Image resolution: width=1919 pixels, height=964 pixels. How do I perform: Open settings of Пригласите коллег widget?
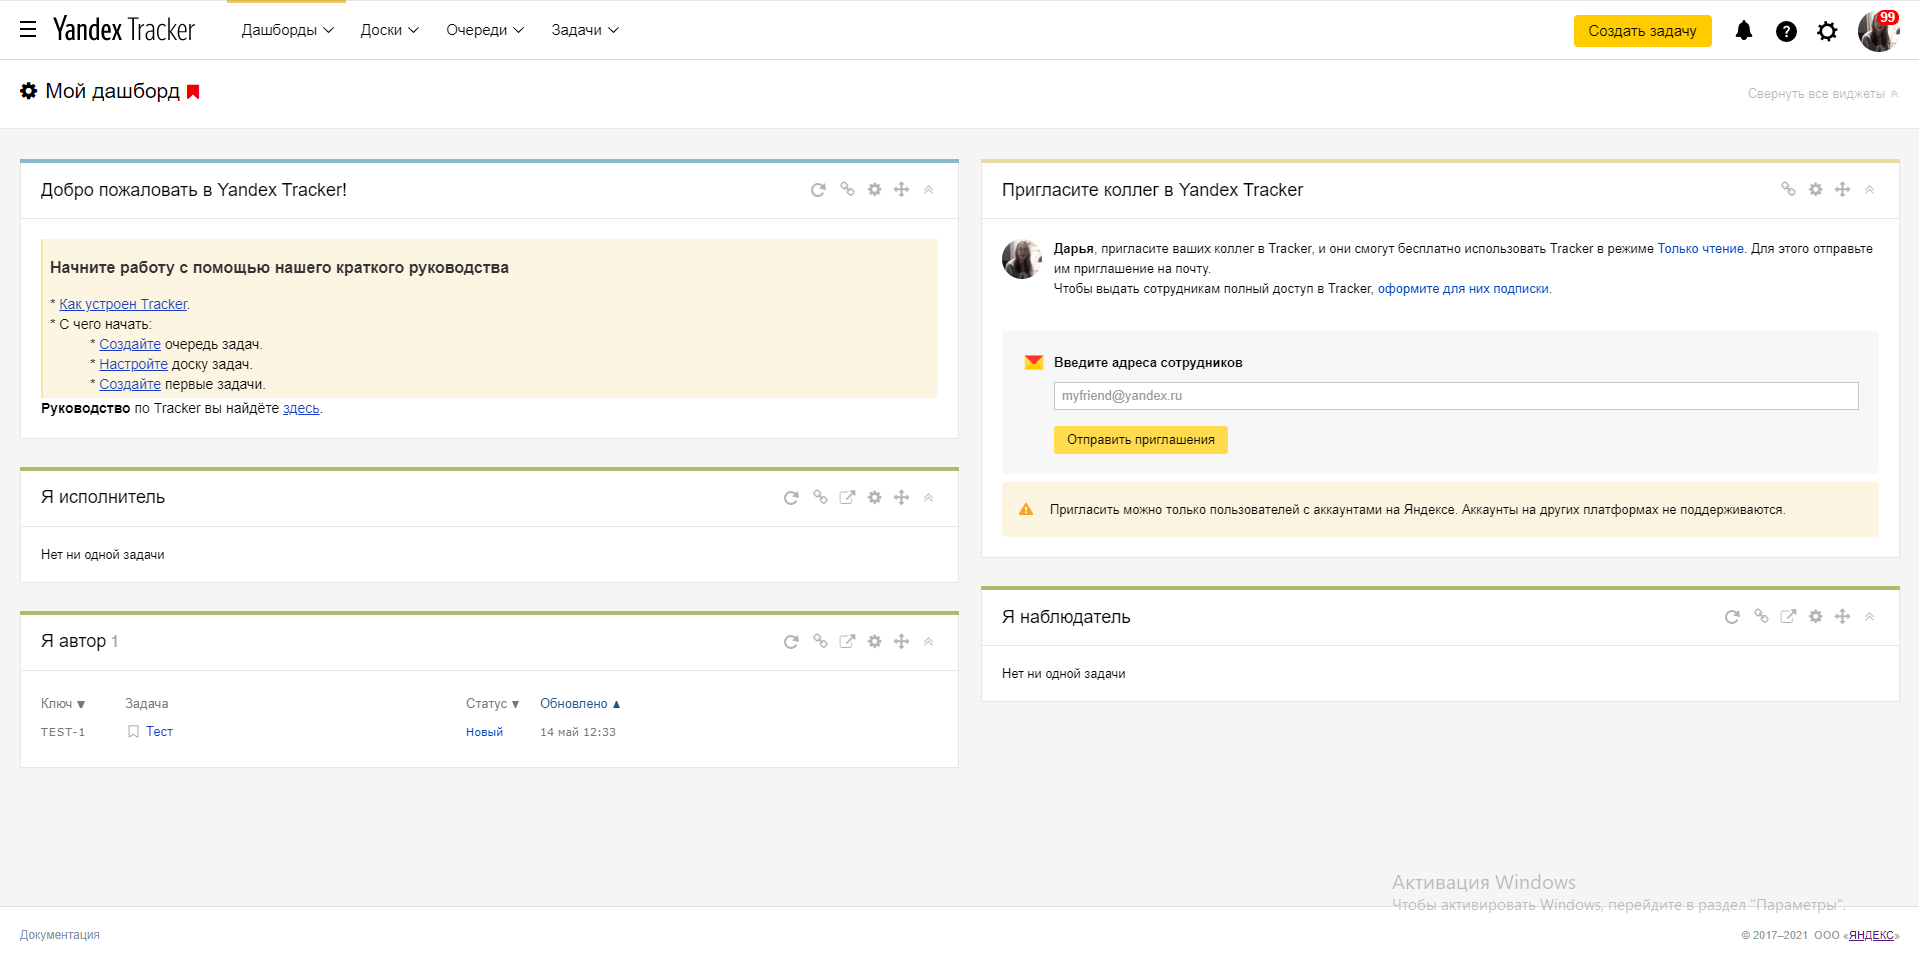(1816, 189)
